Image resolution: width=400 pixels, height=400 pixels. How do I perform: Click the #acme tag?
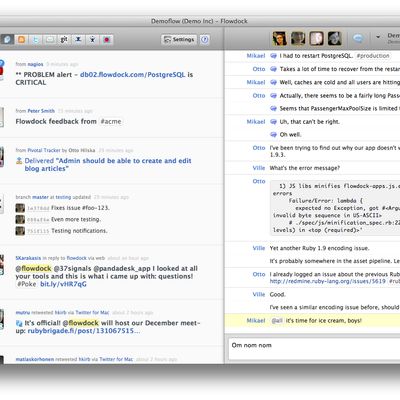111,121
